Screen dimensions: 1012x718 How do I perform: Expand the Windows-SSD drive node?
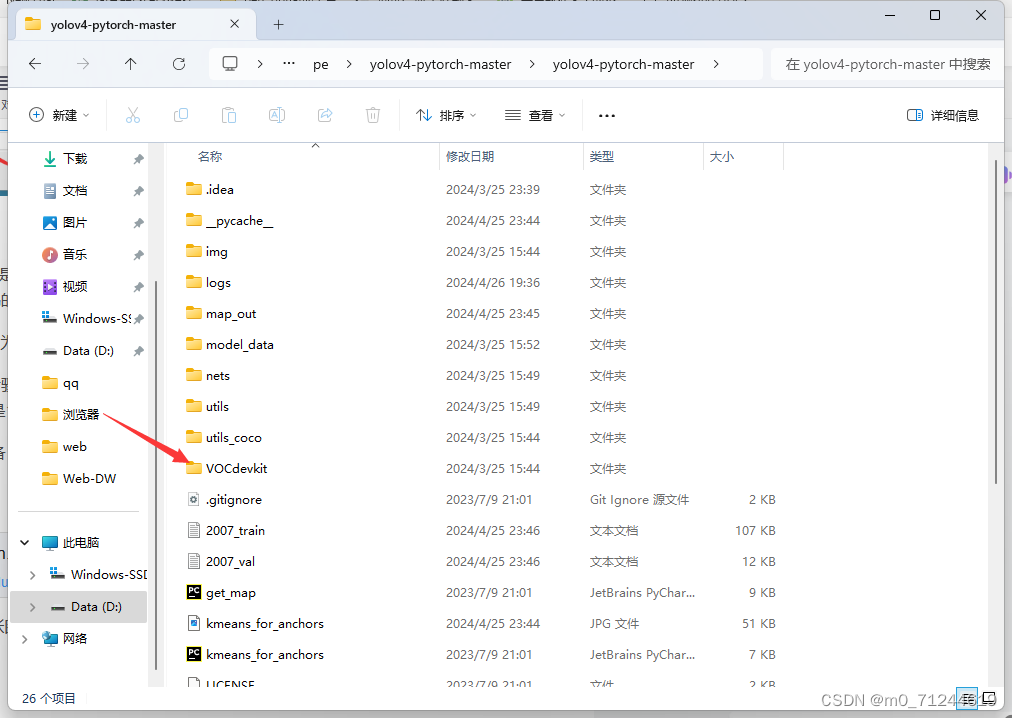(x=32, y=575)
